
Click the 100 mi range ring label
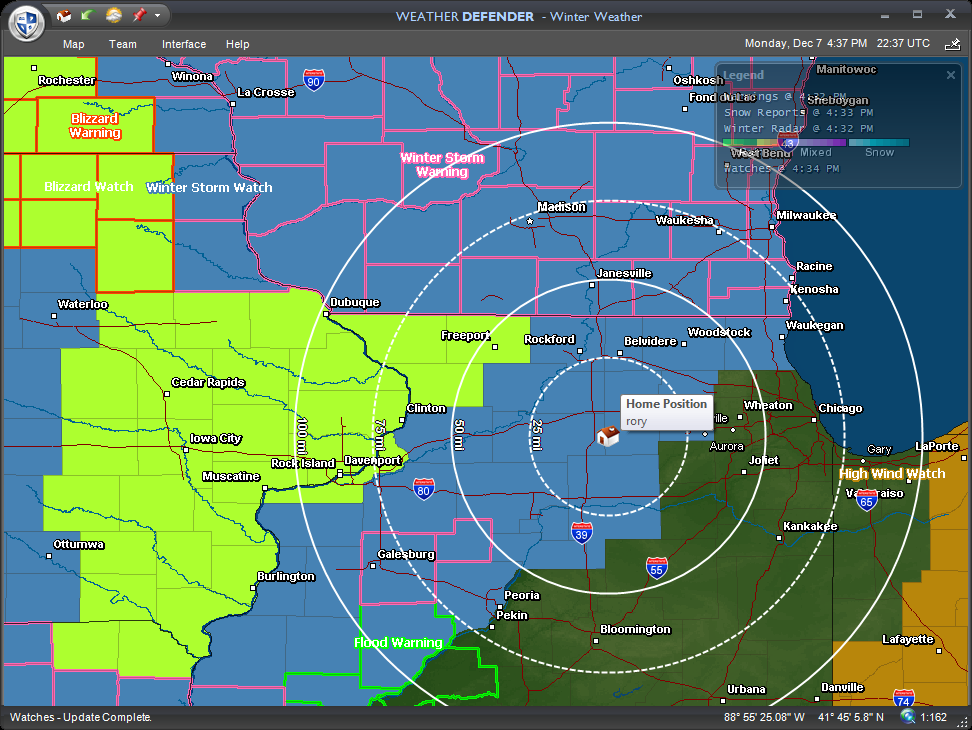tap(303, 436)
